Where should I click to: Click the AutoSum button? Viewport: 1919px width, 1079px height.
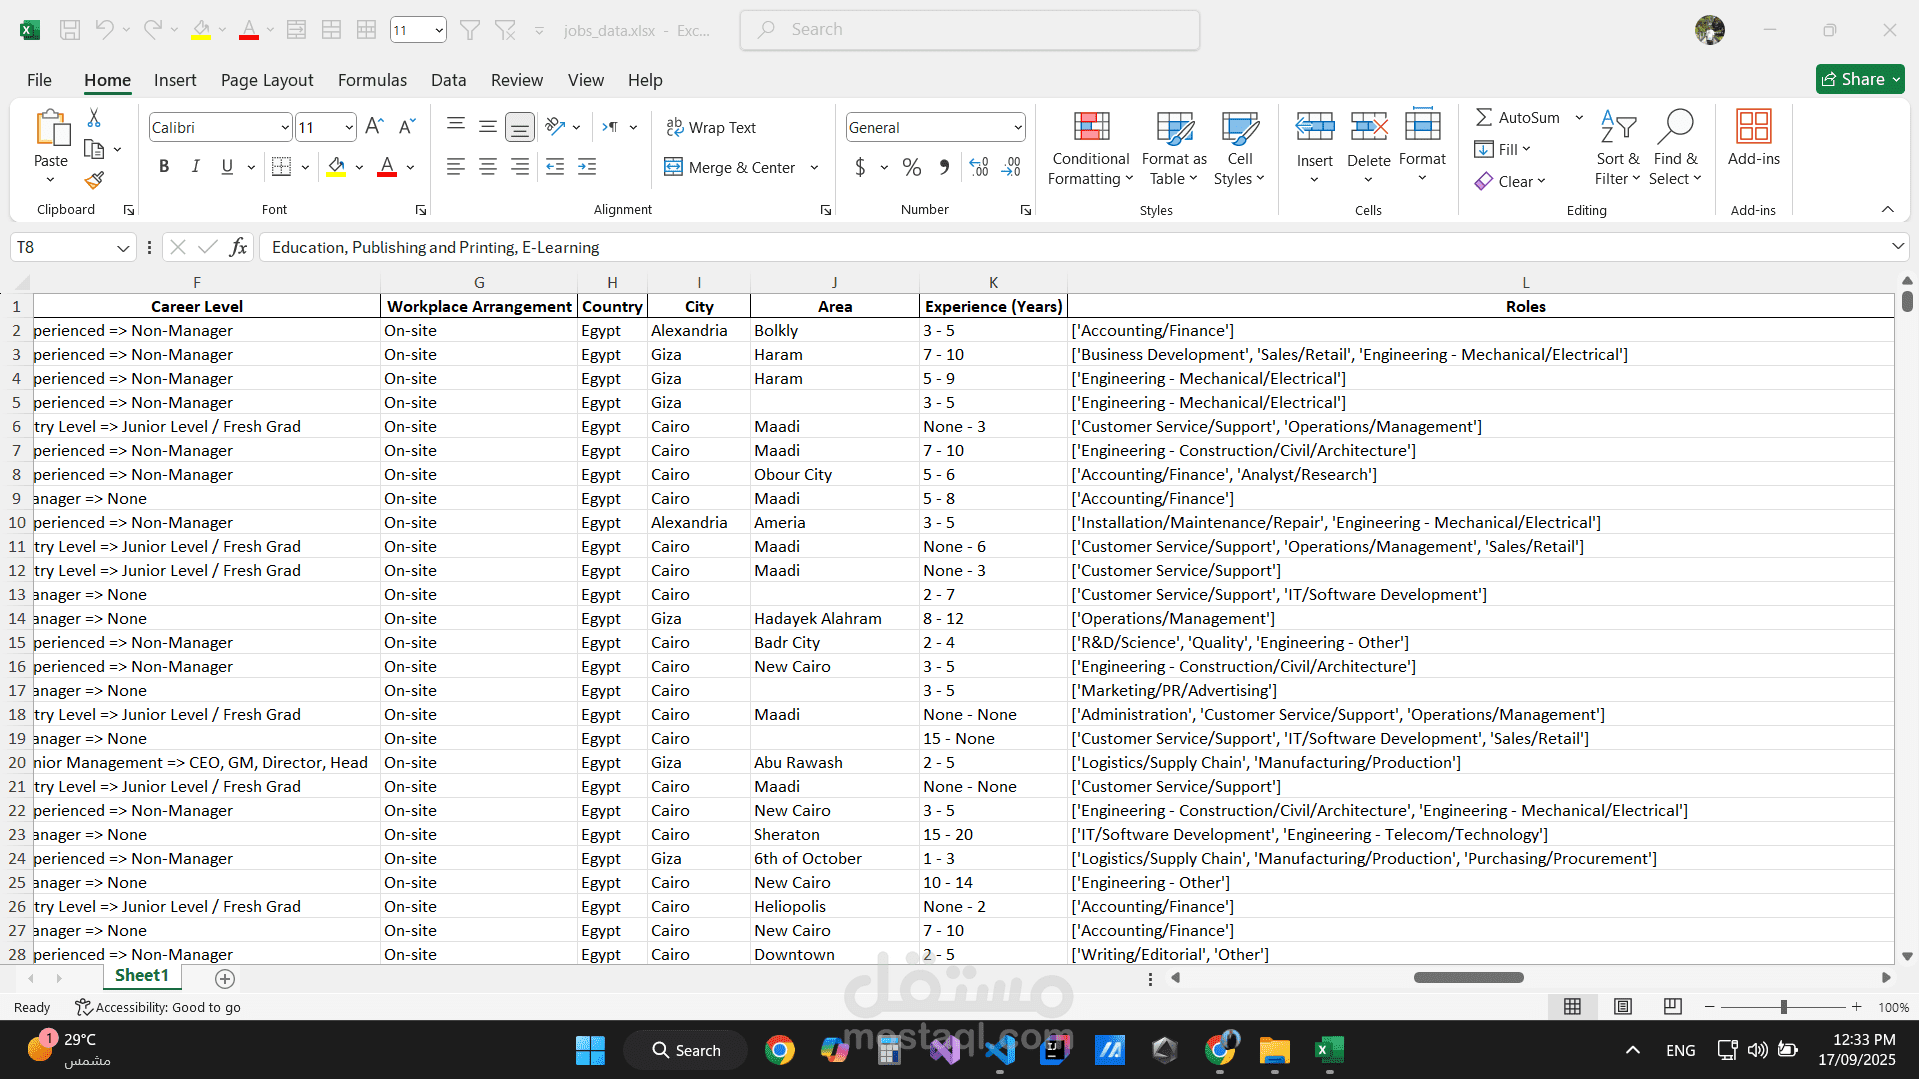1517,118
